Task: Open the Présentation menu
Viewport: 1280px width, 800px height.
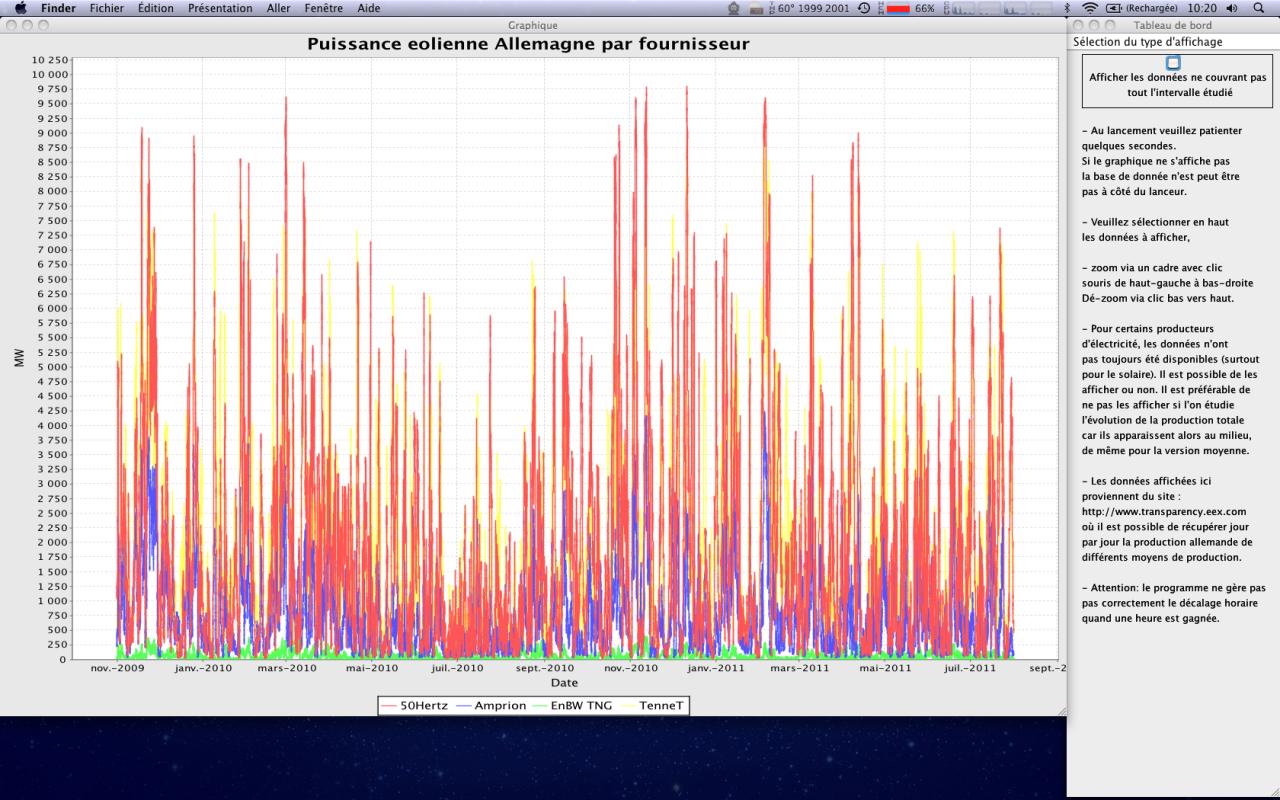Action: (x=220, y=8)
